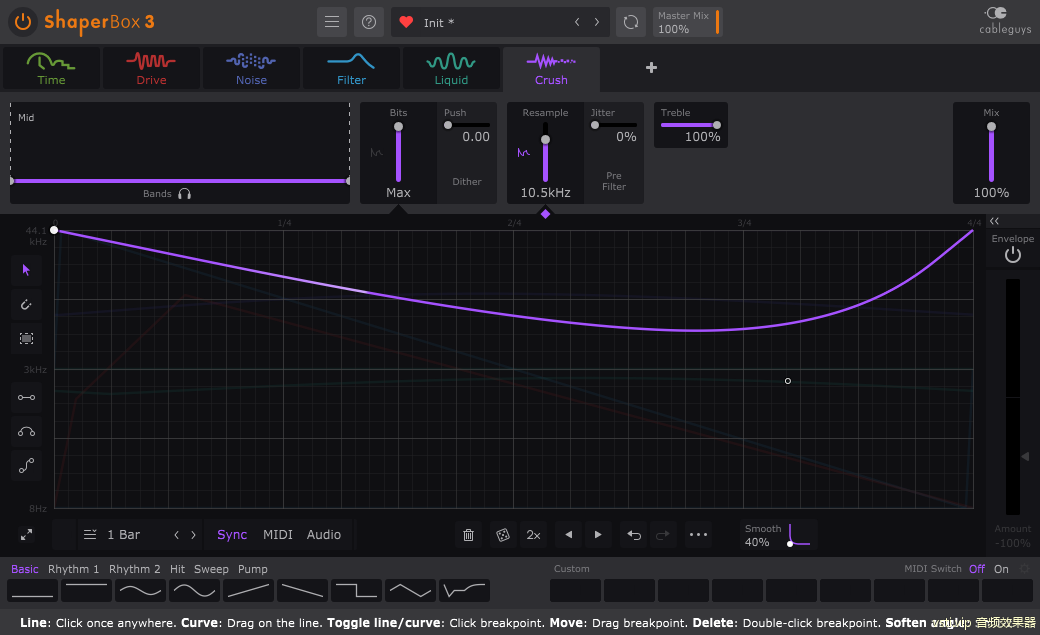Collapse envelope panel with double chevron
The height and width of the screenshot is (635, 1040).
coord(994,221)
